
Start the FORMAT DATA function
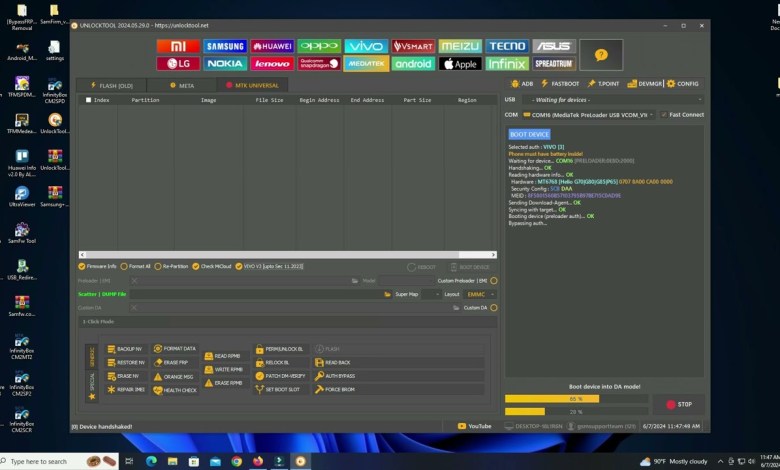coord(174,348)
